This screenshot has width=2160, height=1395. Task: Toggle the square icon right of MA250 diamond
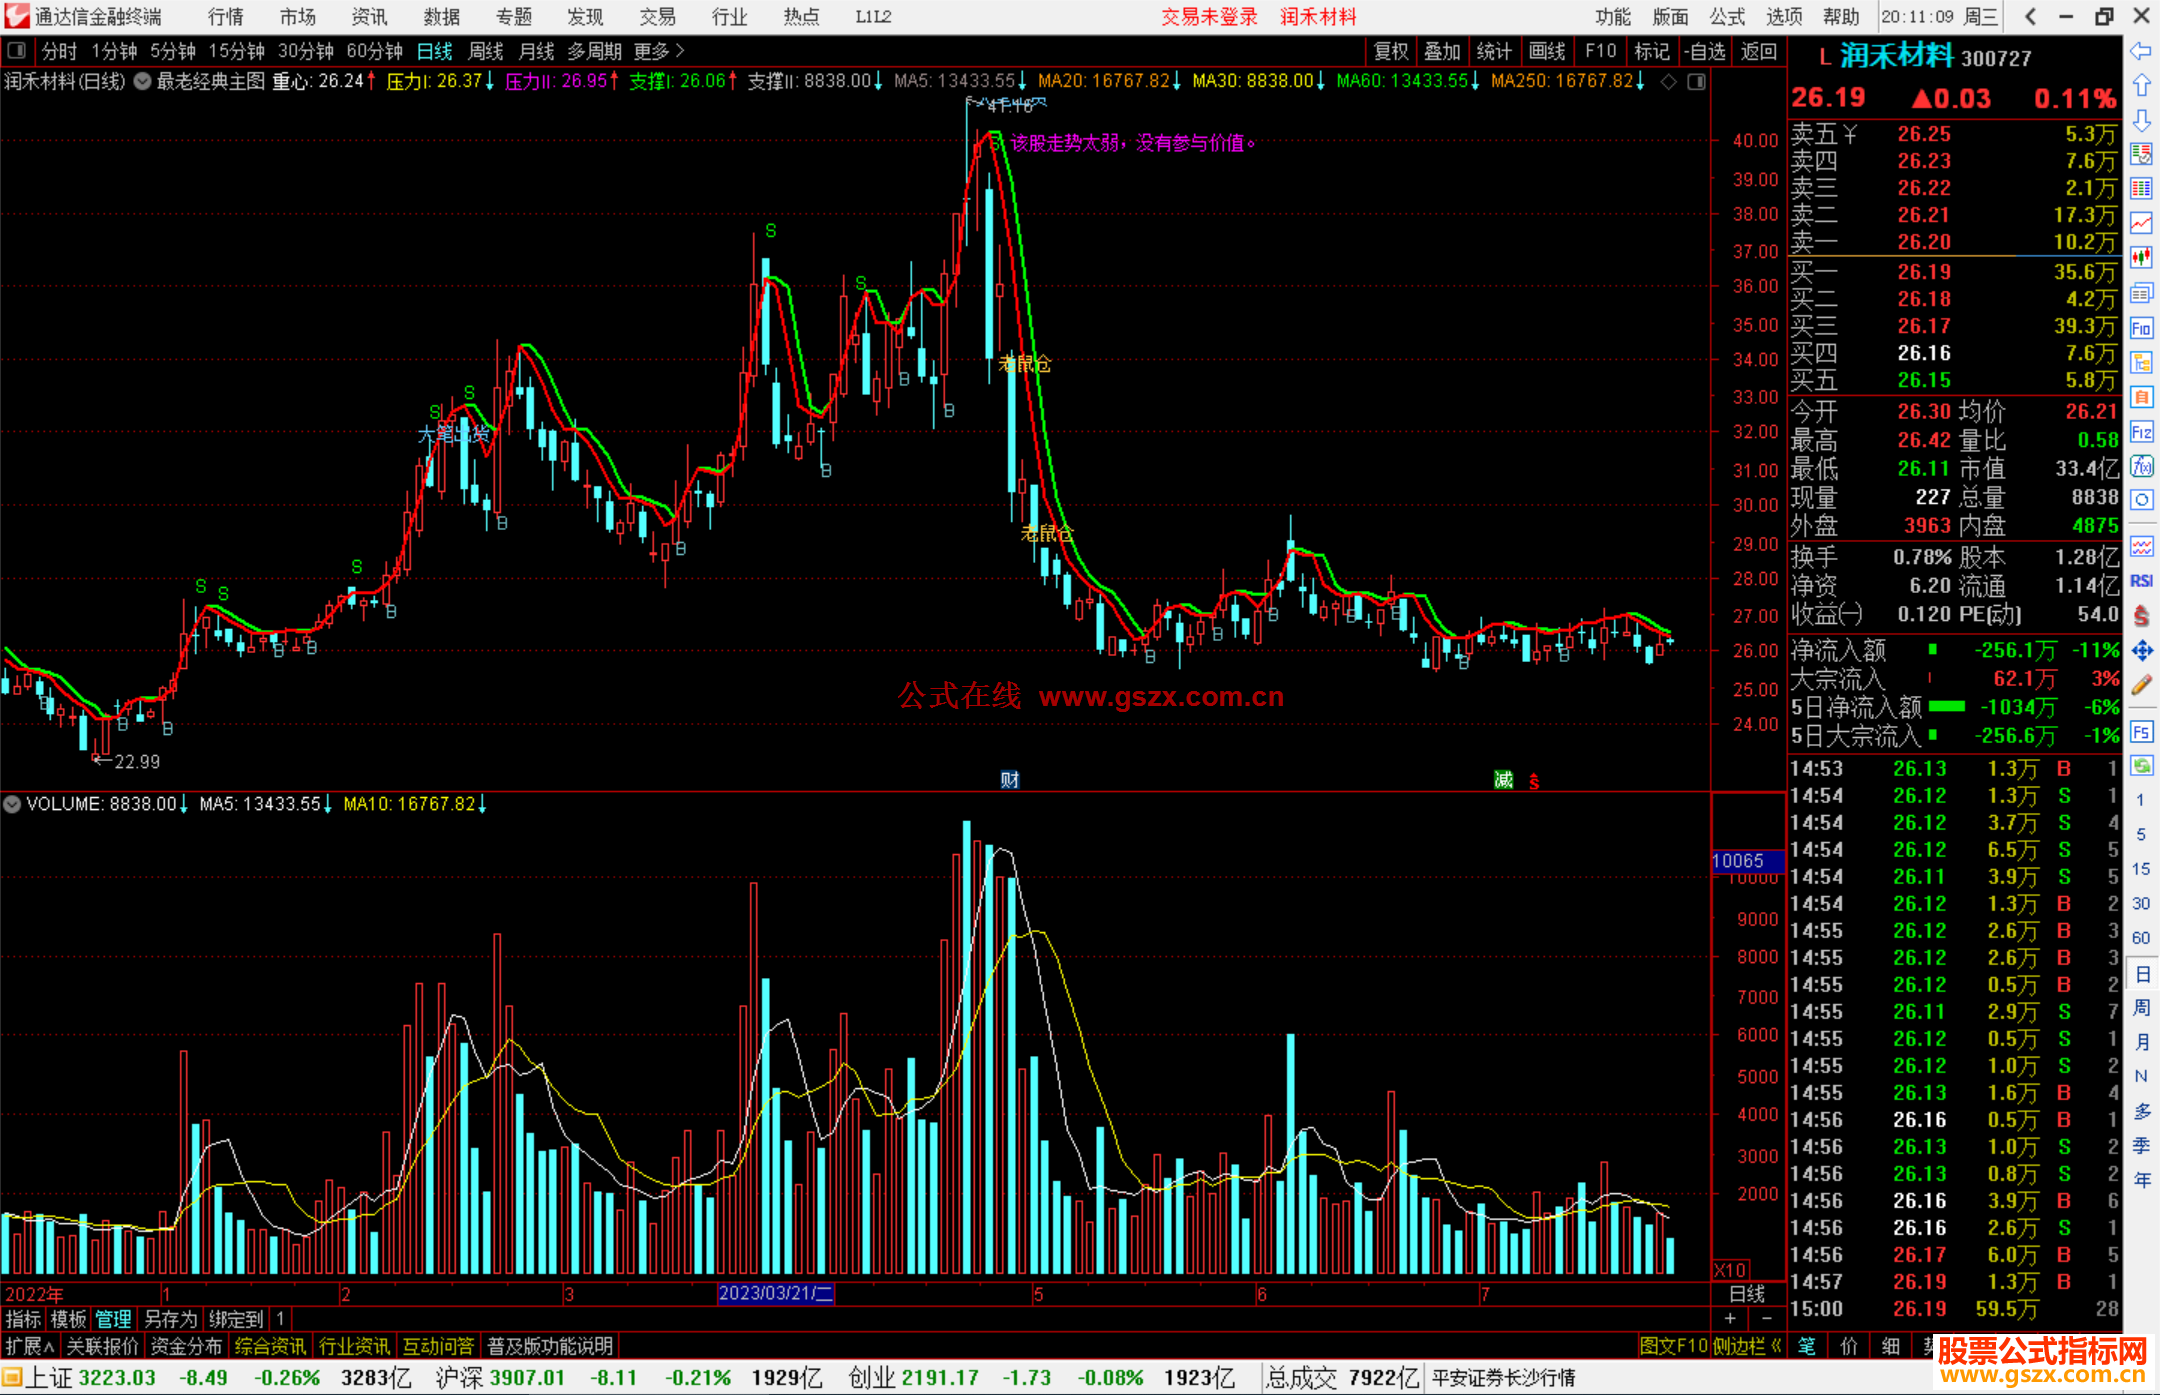pyautogui.click(x=1696, y=82)
